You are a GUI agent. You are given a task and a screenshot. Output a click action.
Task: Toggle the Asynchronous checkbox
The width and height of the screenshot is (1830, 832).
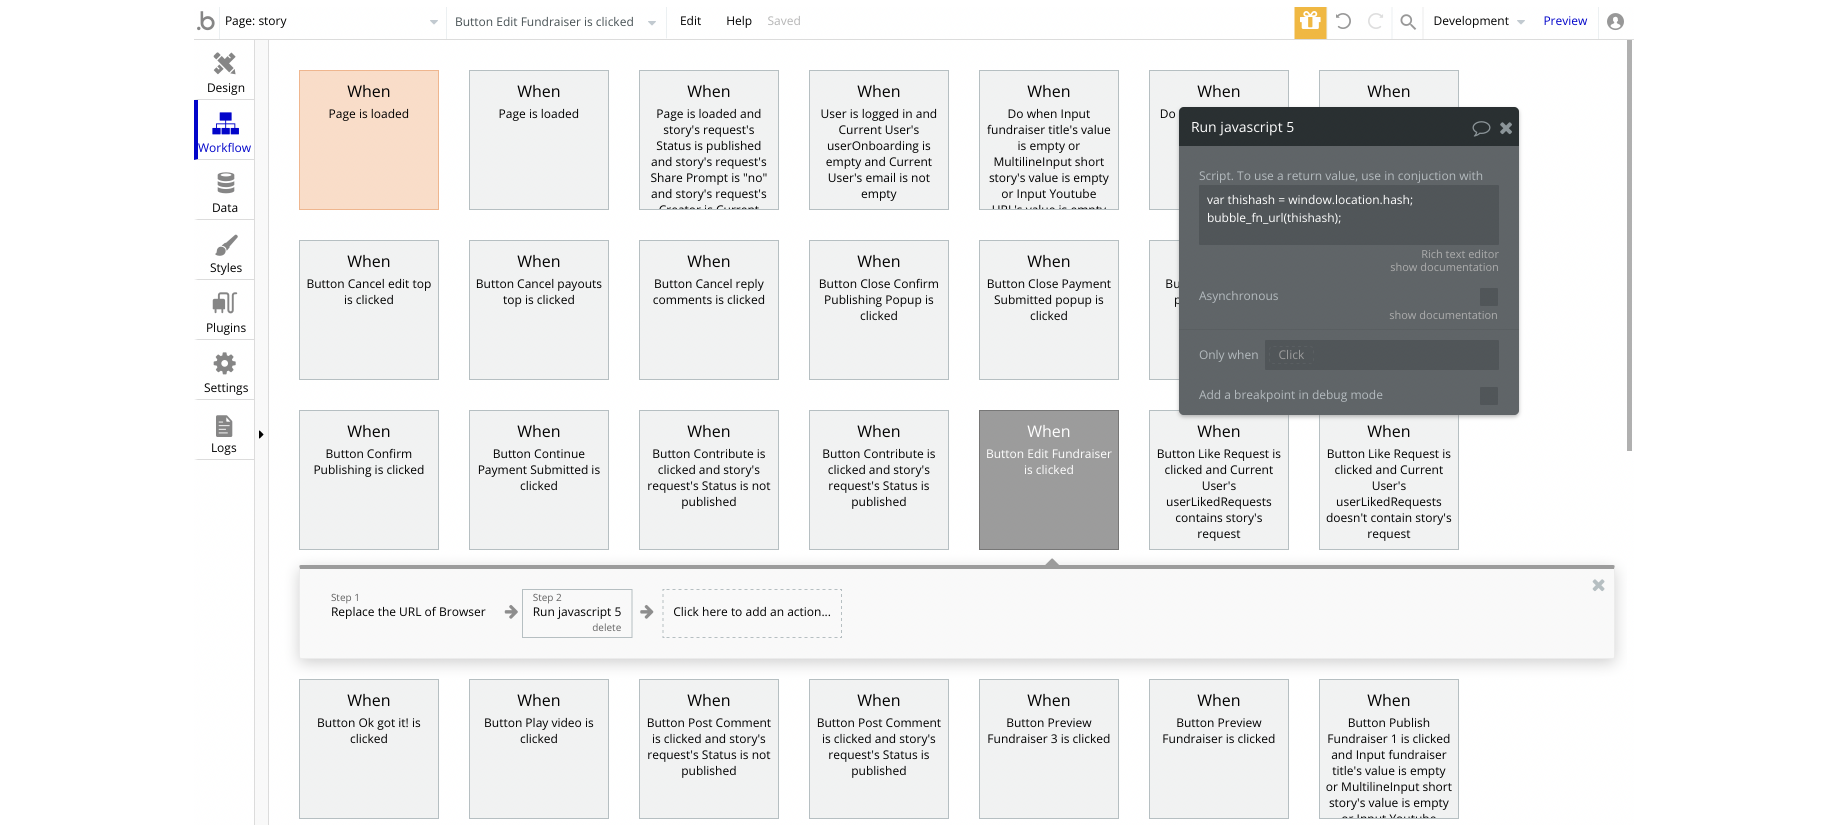click(x=1488, y=297)
